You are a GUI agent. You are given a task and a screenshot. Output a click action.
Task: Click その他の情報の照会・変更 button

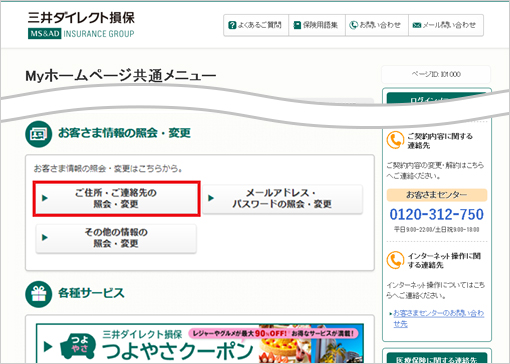click(x=116, y=238)
